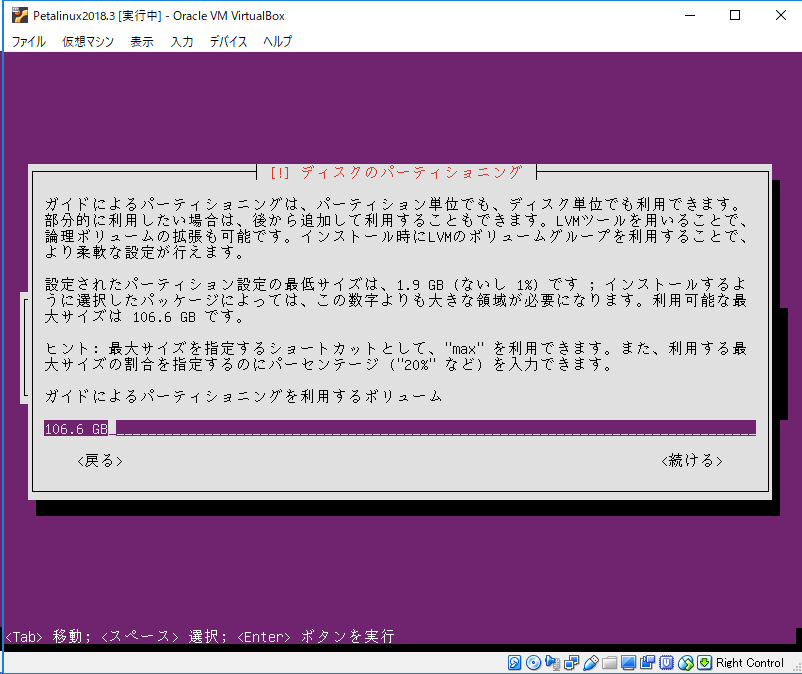Click the recording status icon
The width and height of the screenshot is (802, 674).
649,662
